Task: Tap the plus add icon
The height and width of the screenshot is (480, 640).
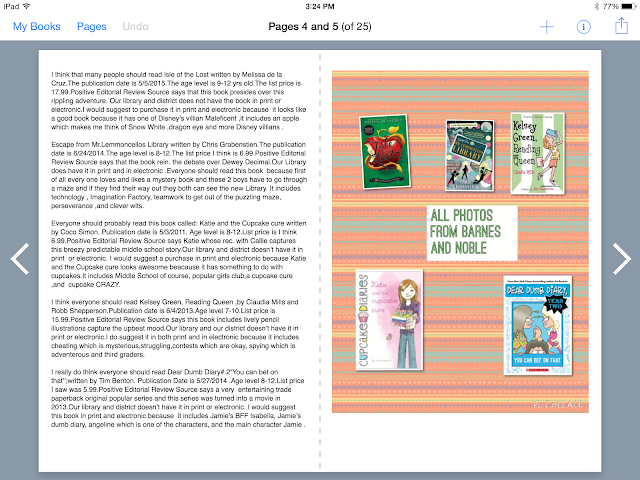Action: (x=547, y=27)
